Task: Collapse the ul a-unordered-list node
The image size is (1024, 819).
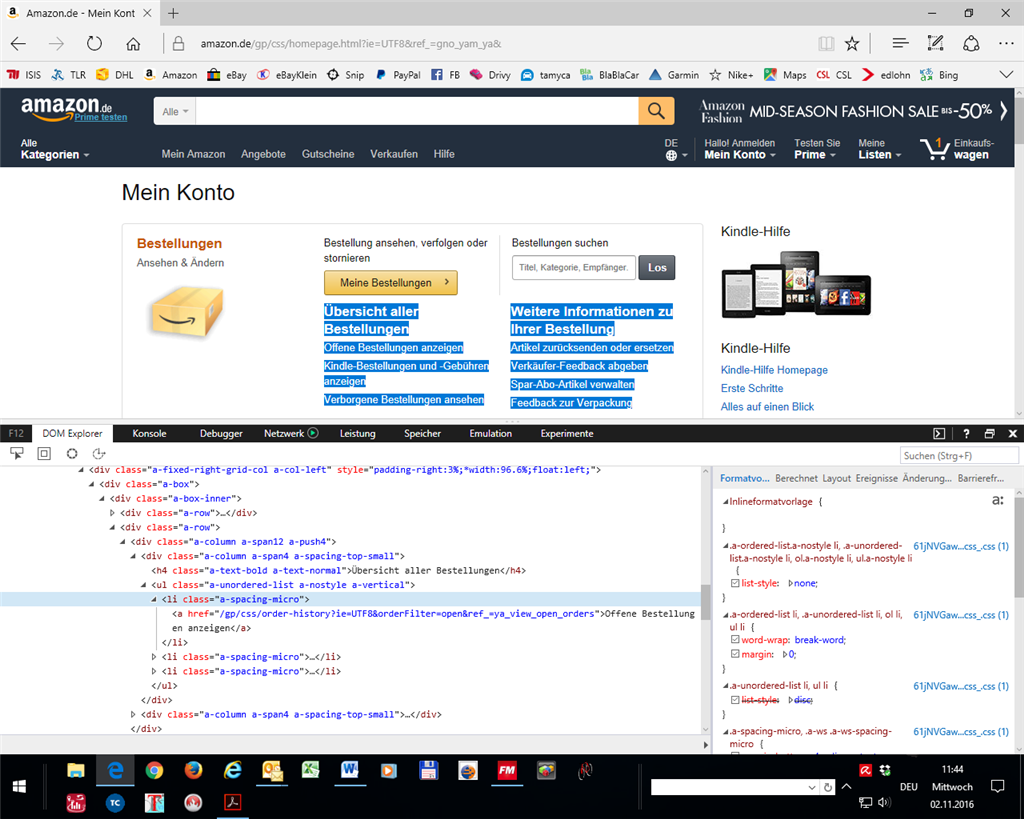Action: (144, 585)
